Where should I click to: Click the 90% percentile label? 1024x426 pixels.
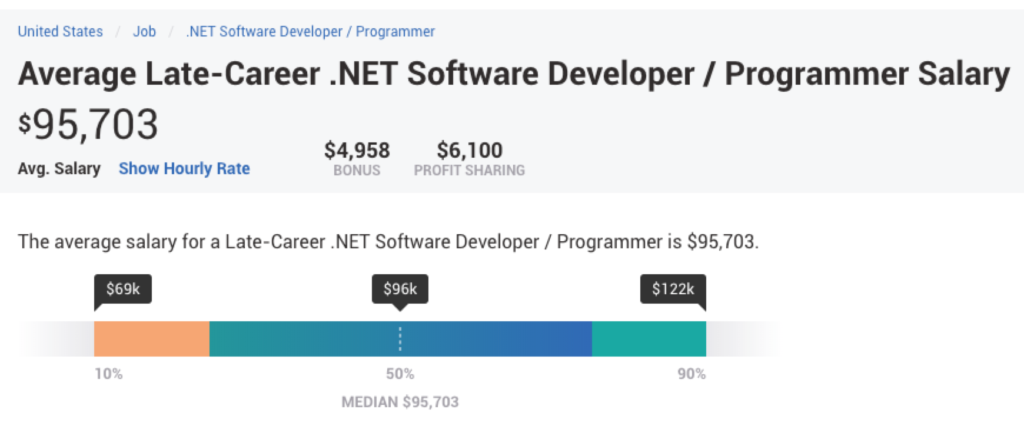tap(689, 374)
